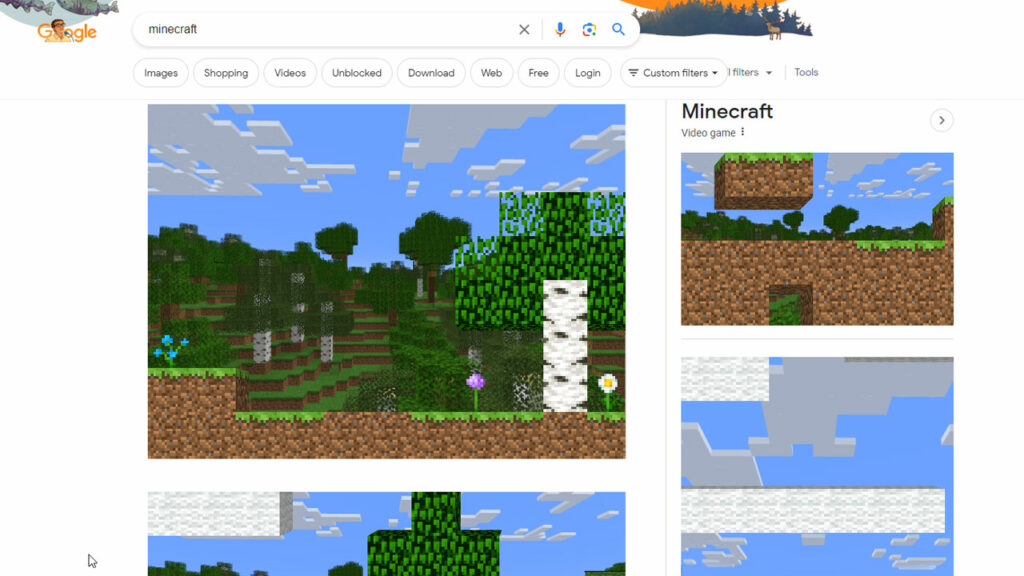Clear the search box with X icon

pos(524,30)
